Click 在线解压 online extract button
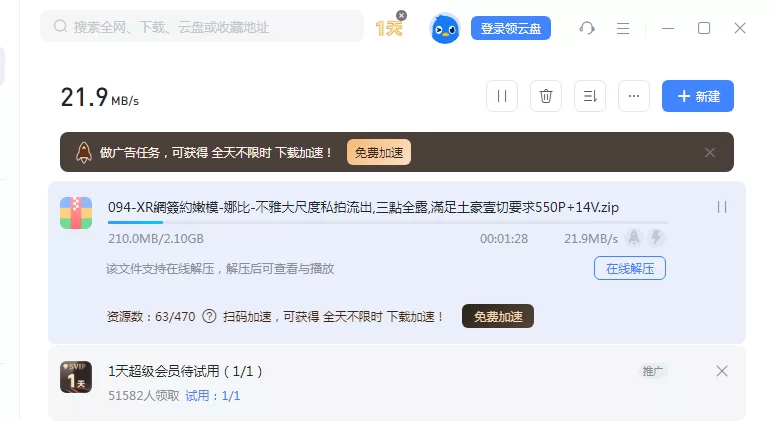773x421 pixels. [x=630, y=268]
